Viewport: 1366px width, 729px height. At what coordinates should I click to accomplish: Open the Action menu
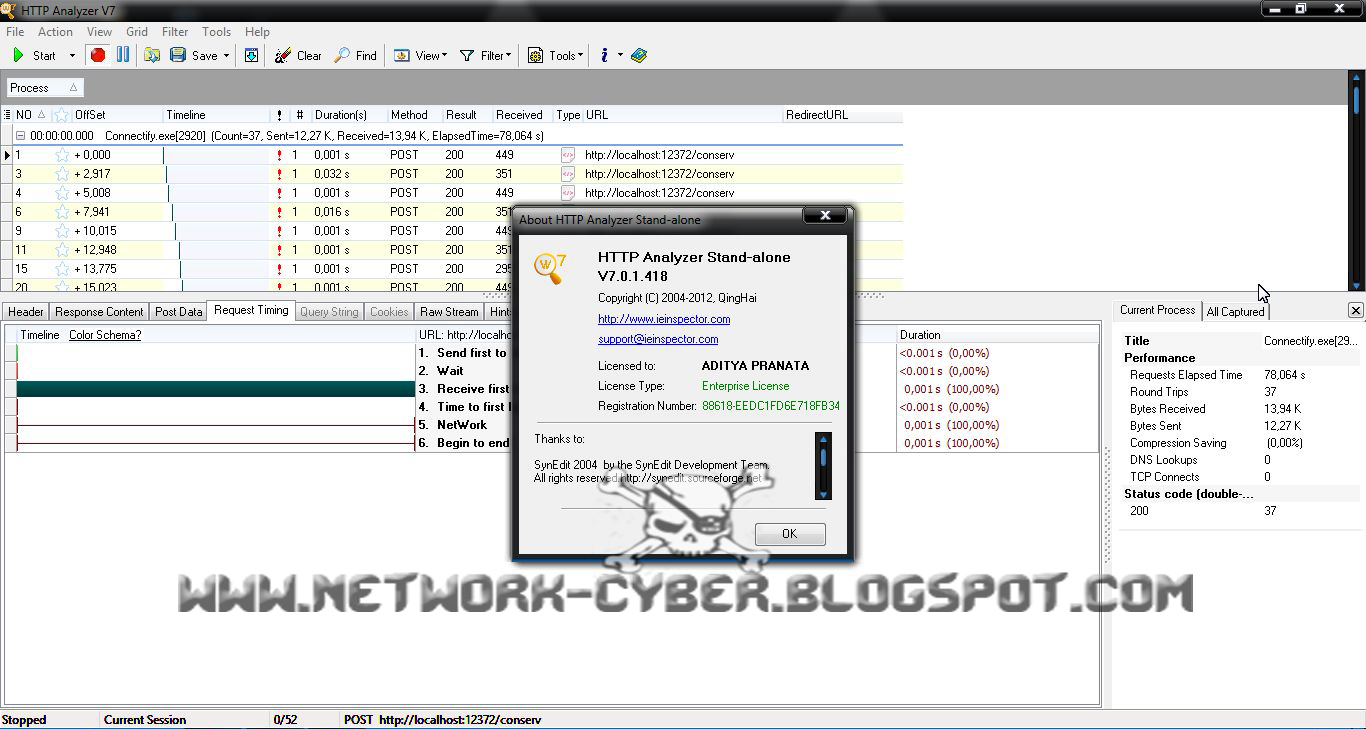click(55, 32)
